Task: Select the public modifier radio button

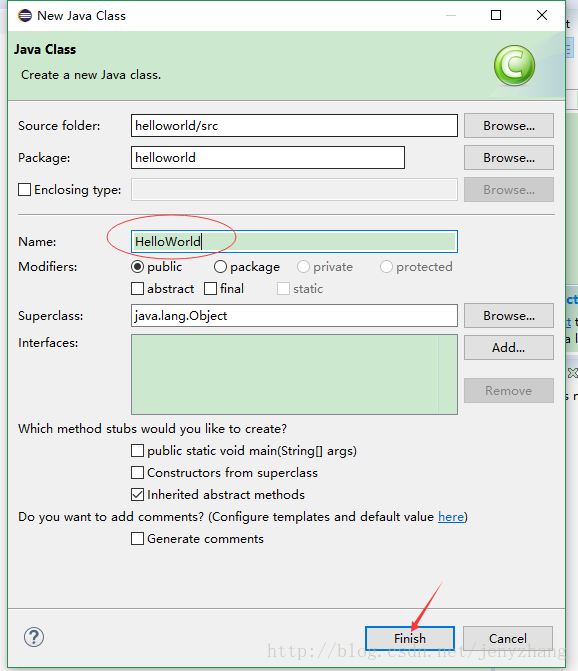Action: click(x=137, y=267)
